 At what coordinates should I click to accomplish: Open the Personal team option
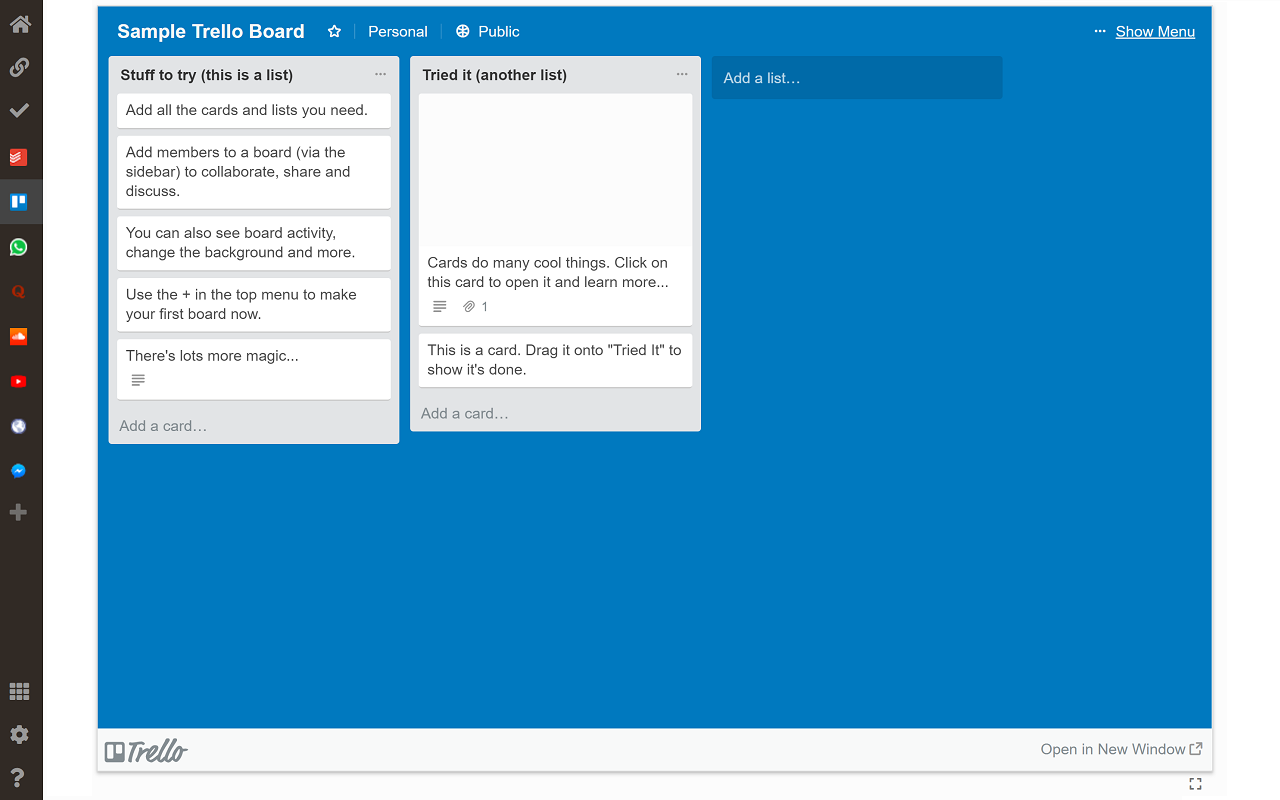398,31
